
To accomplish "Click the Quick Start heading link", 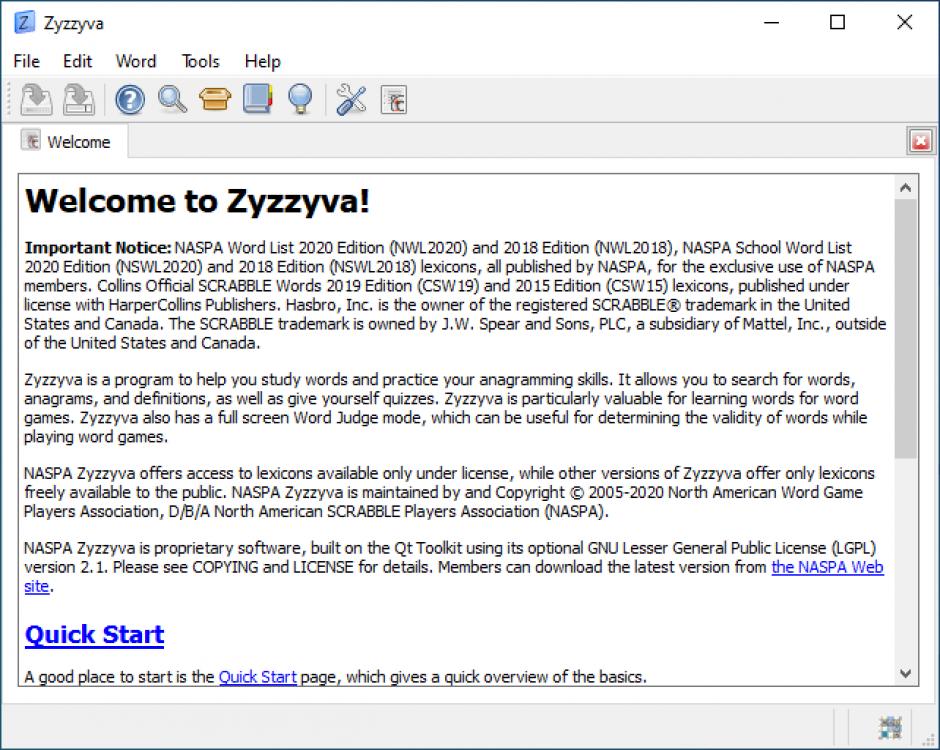I will click(x=95, y=634).
